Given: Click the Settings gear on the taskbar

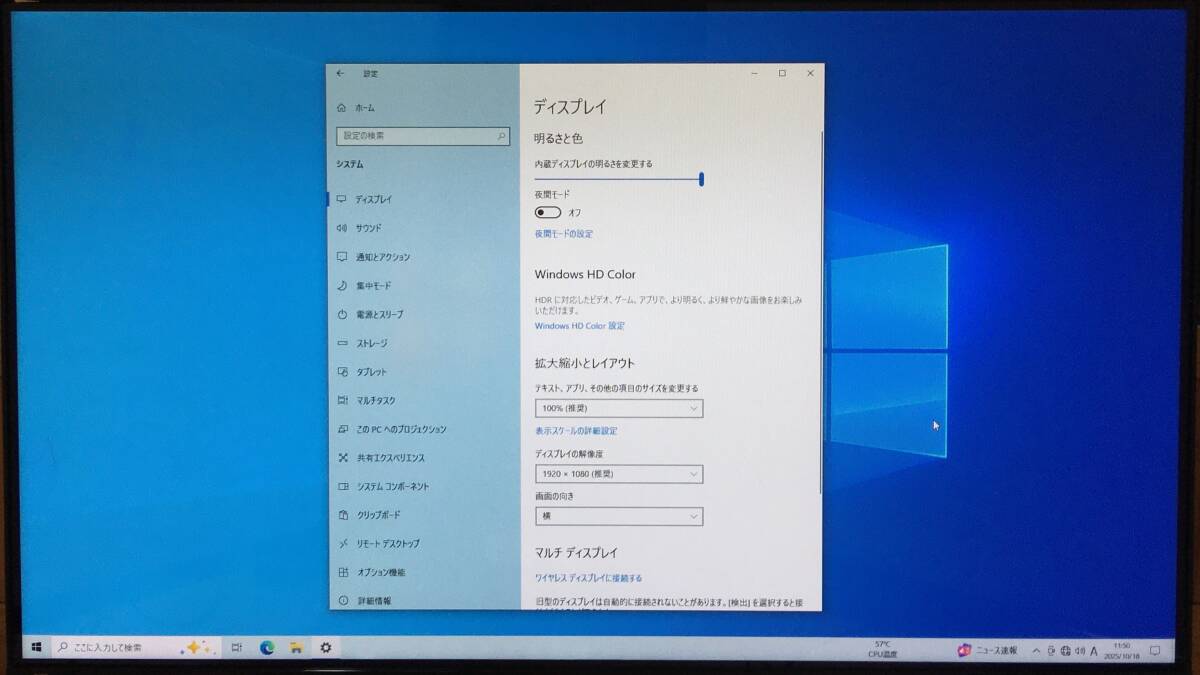Looking at the screenshot, I should (325, 647).
